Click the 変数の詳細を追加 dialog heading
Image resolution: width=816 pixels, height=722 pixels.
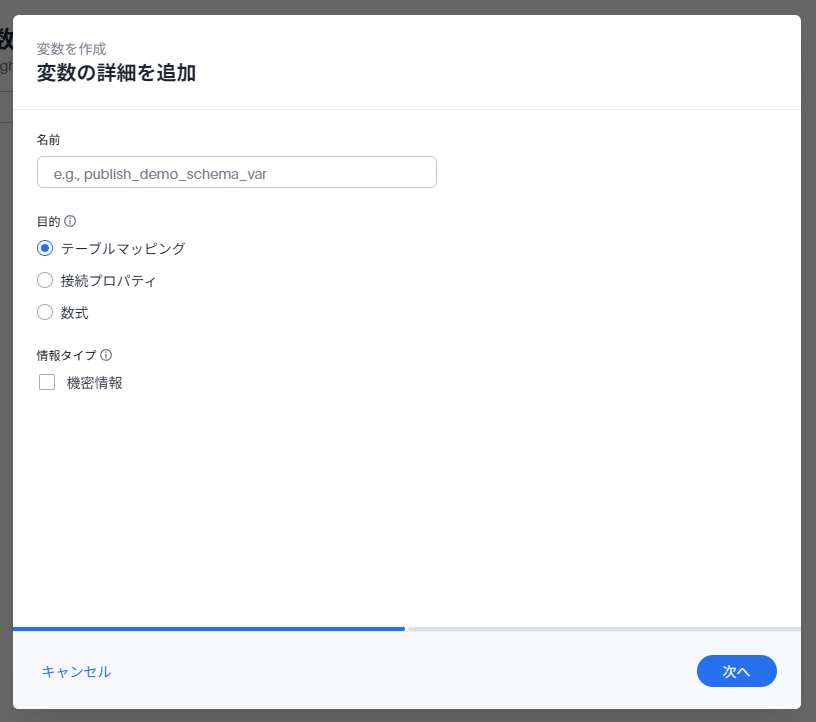click(116, 72)
